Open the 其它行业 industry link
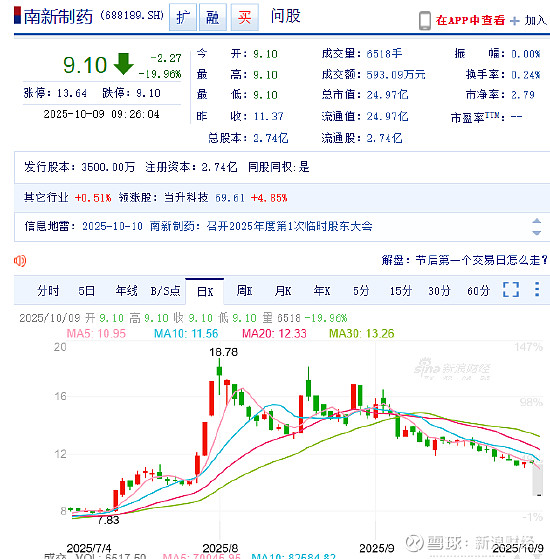 click(46, 198)
